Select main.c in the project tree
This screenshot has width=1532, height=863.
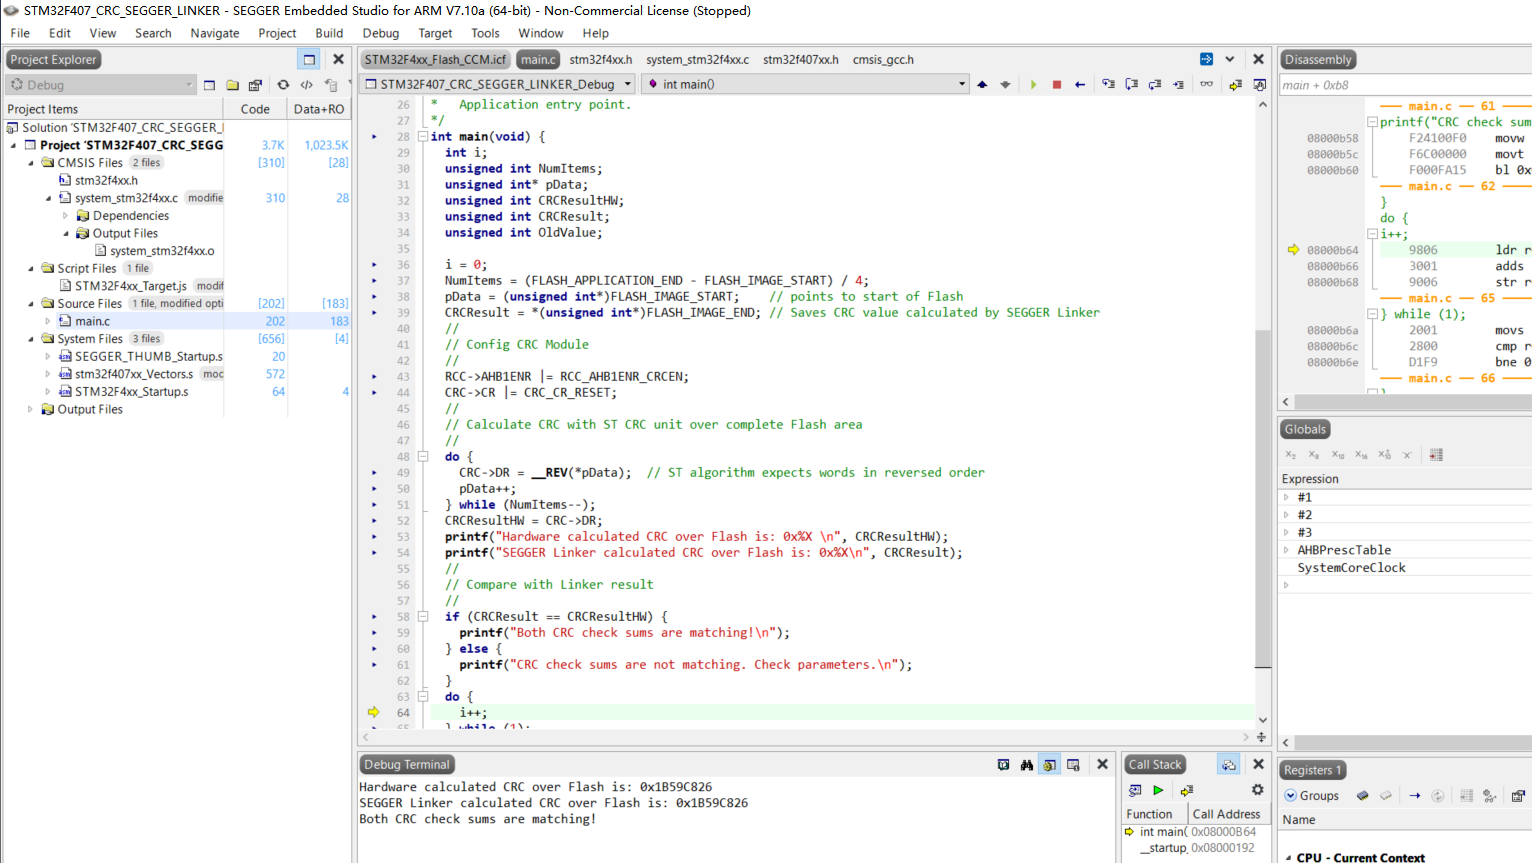(92, 321)
